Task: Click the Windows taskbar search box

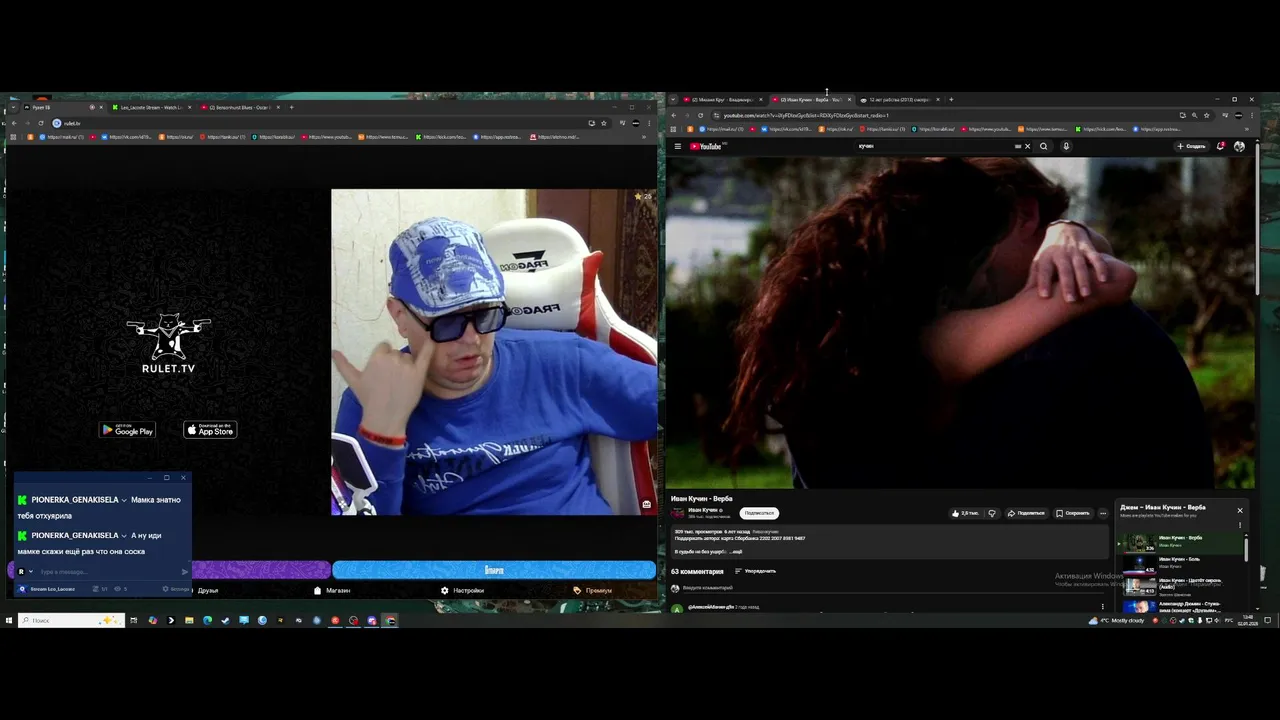Action: tap(72, 620)
